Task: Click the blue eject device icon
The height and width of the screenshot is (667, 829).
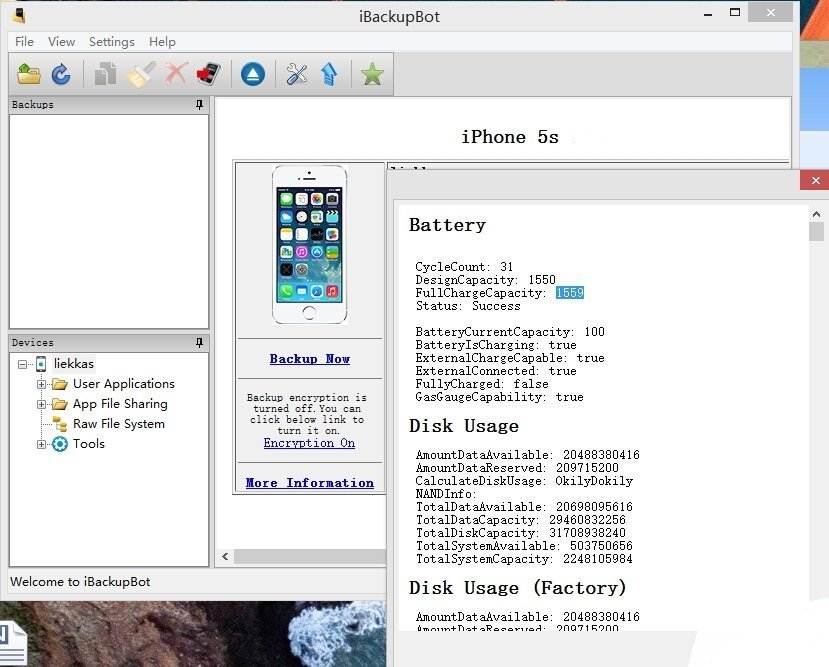Action: (253, 74)
